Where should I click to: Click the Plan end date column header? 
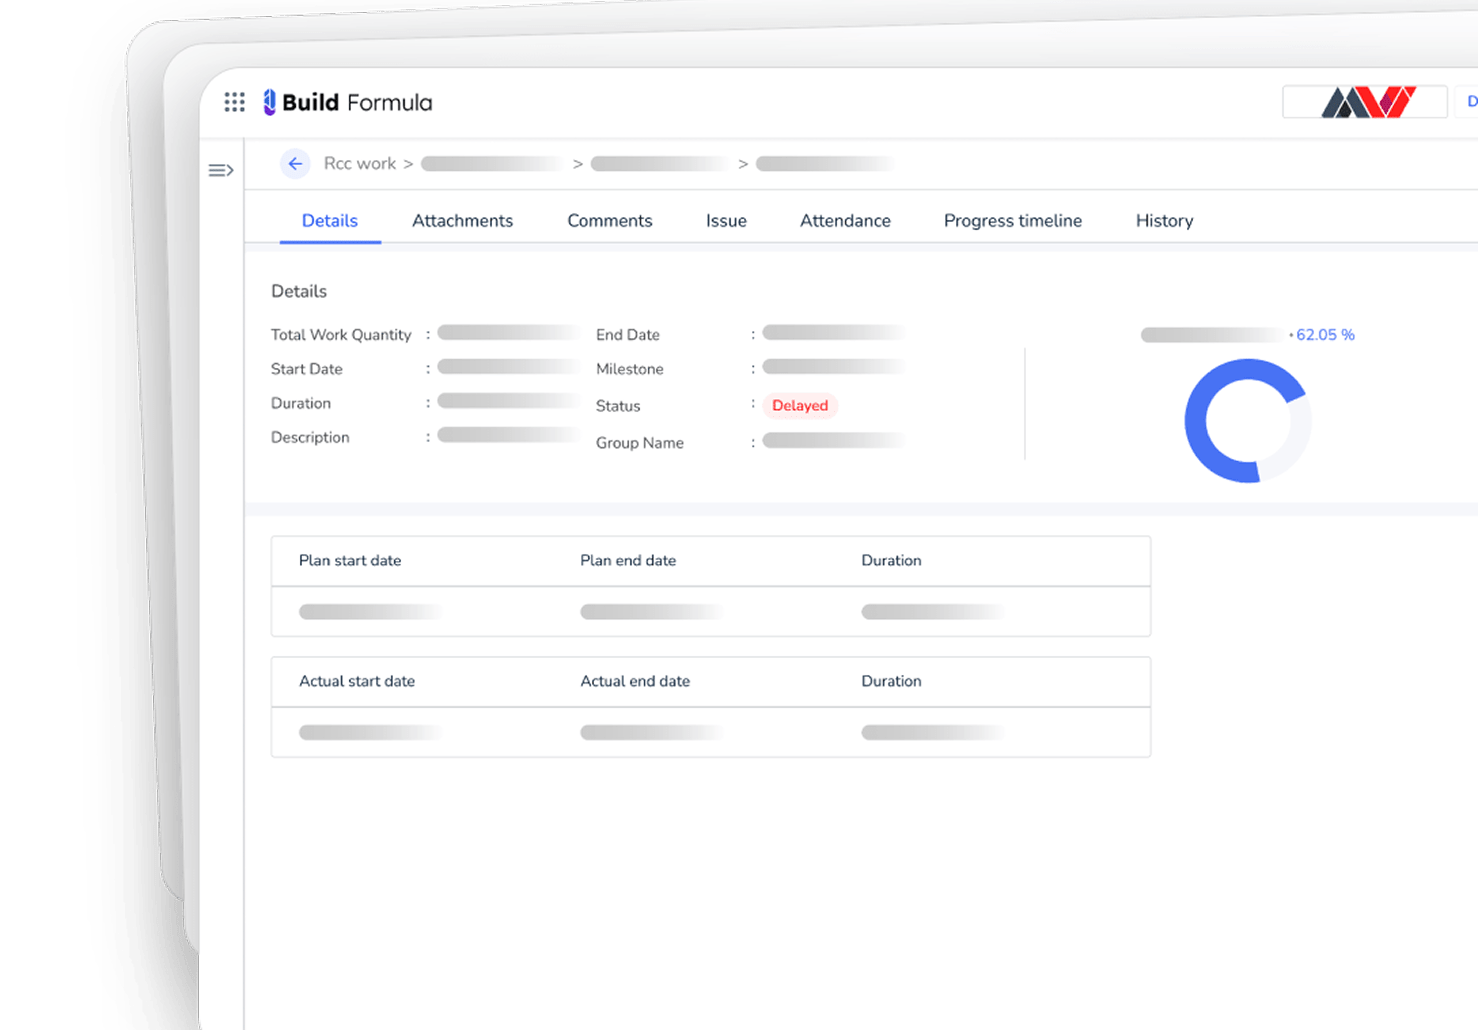[x=628, y=561]
